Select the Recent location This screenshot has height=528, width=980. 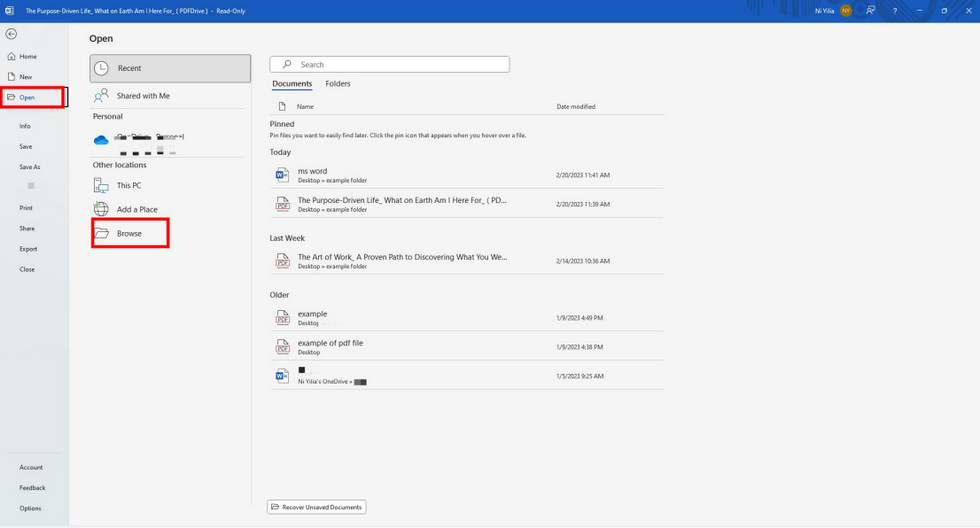point(170,68)
